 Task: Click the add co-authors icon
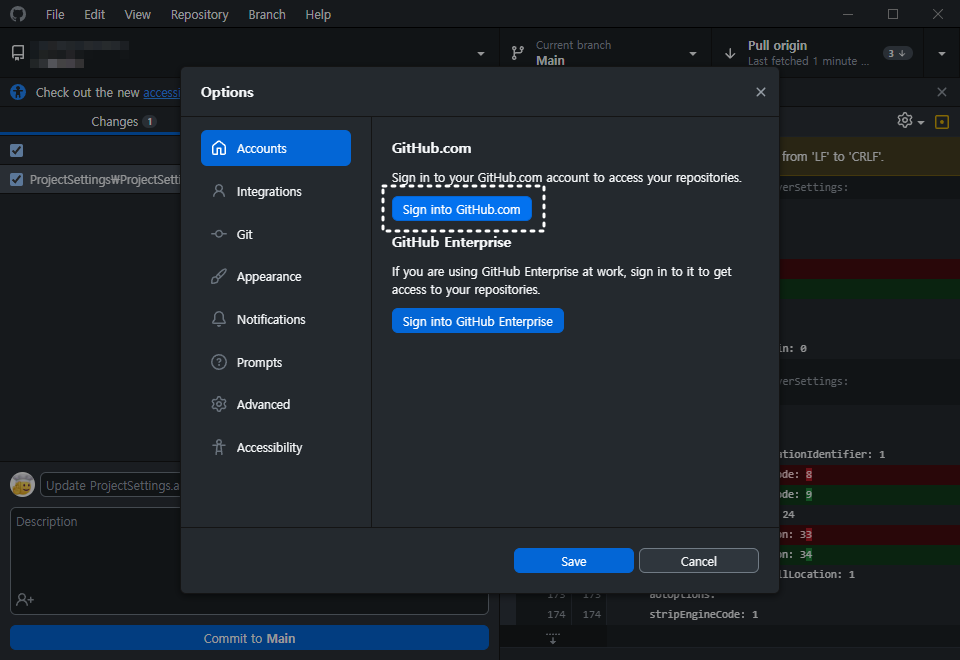click(25, 599)
